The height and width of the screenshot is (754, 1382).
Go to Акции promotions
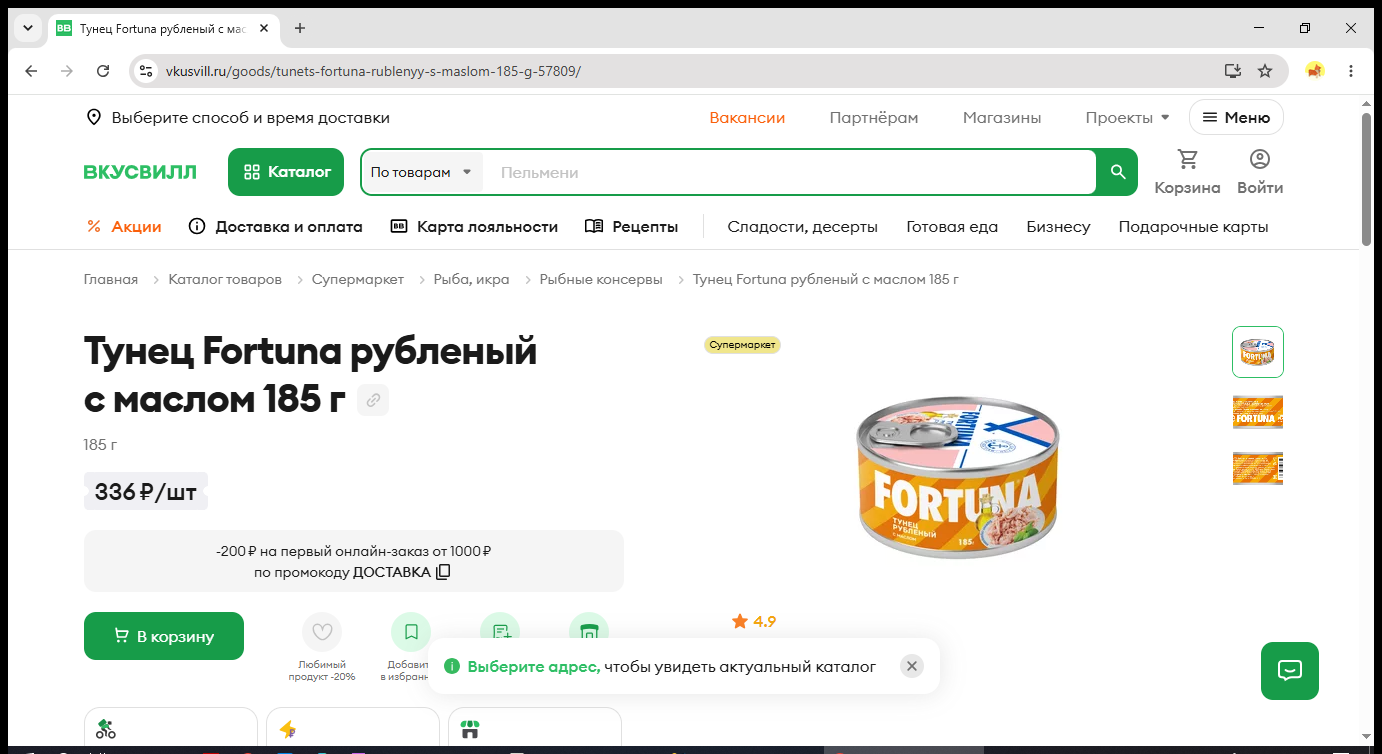pyautogui.click(x=124, y=227)
